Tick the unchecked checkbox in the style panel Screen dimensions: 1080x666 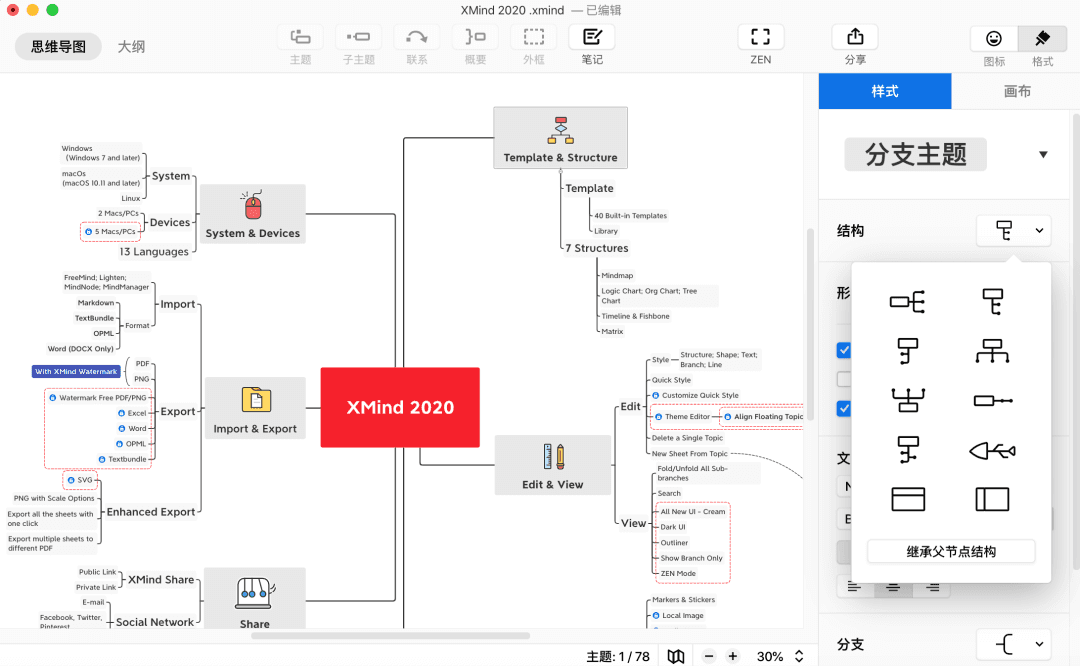pos(844,379)
